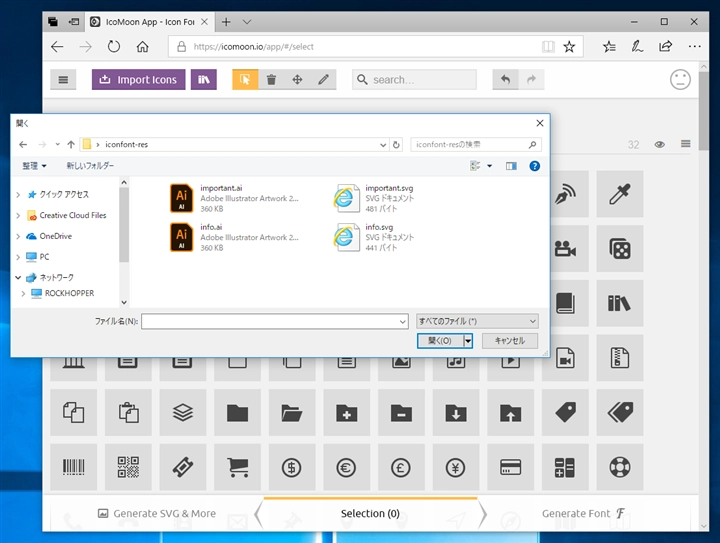The image size is (720, 543).
Task: Select the layers stack icon tile
Action: [183, 412]
